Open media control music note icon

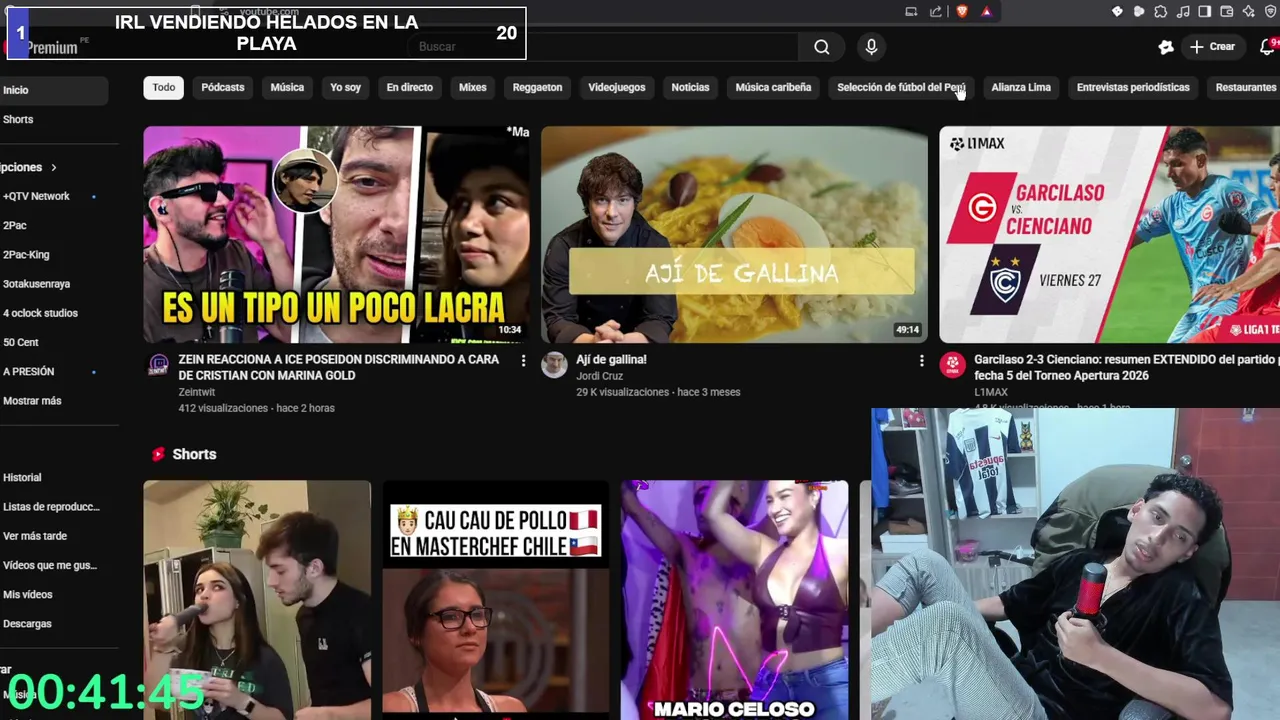[x=1182, y=12]
